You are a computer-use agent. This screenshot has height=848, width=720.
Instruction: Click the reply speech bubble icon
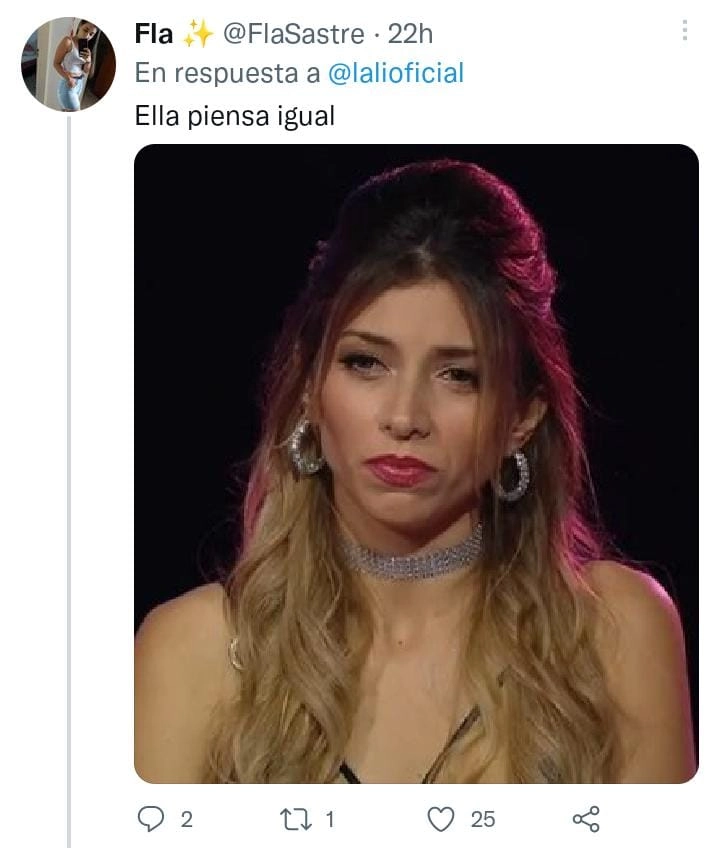pos(150,819)
